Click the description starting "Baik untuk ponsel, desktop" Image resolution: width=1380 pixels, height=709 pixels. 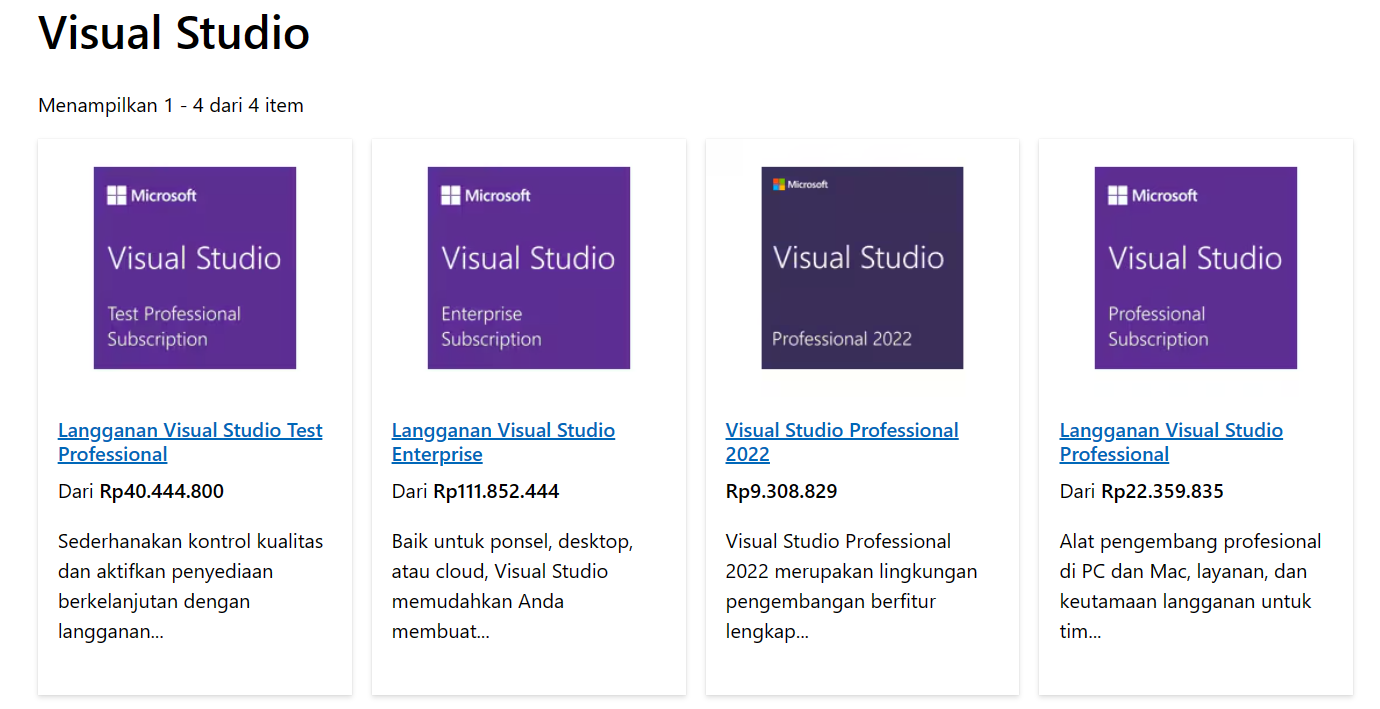coord(512,586)
